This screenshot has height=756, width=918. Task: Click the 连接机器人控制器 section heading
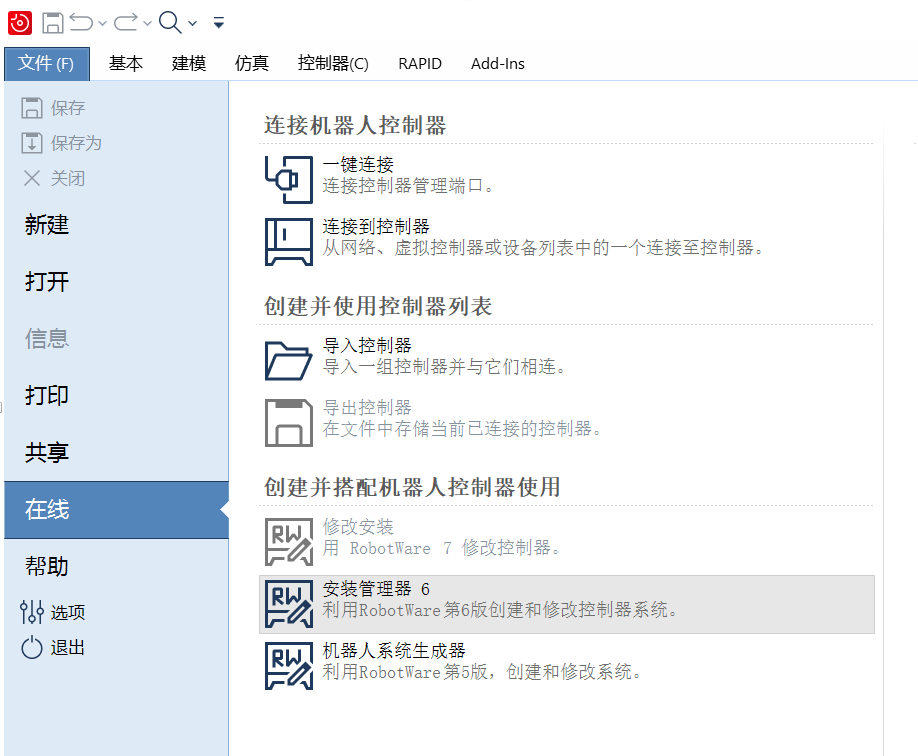355,125
